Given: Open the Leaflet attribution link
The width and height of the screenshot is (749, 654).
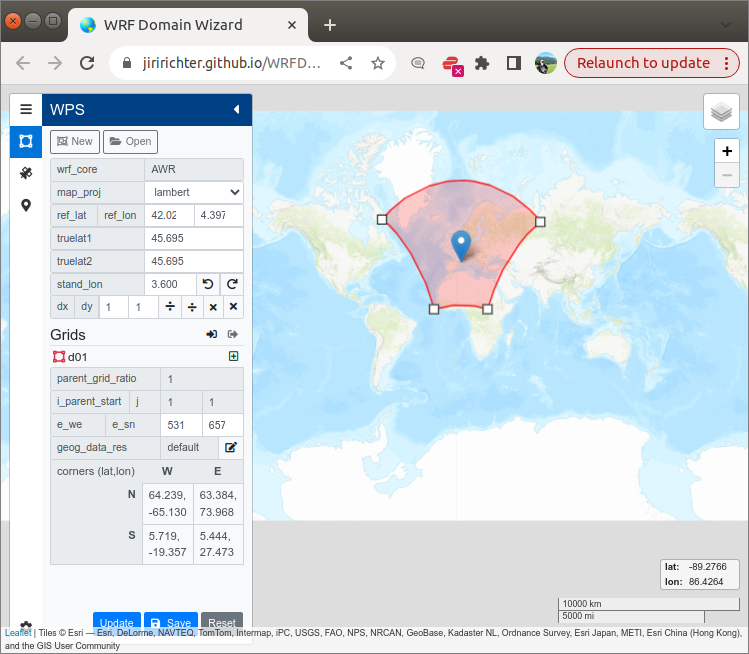Looking at the screenshot, I should click(17, 633).
